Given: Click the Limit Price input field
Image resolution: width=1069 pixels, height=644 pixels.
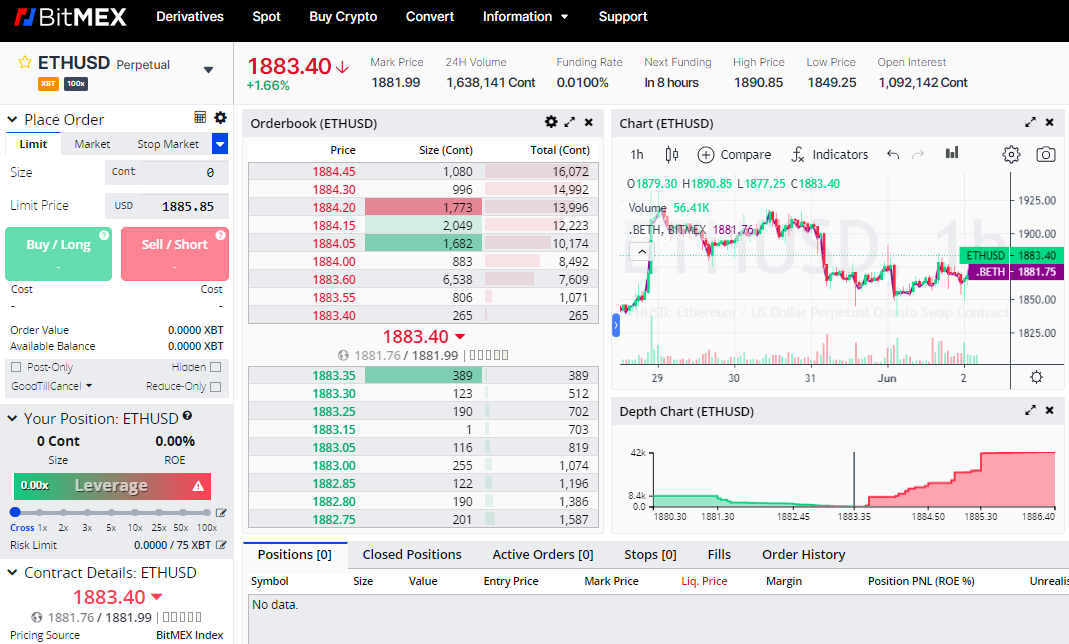Looking at the screenshot, I should [166, 206].
